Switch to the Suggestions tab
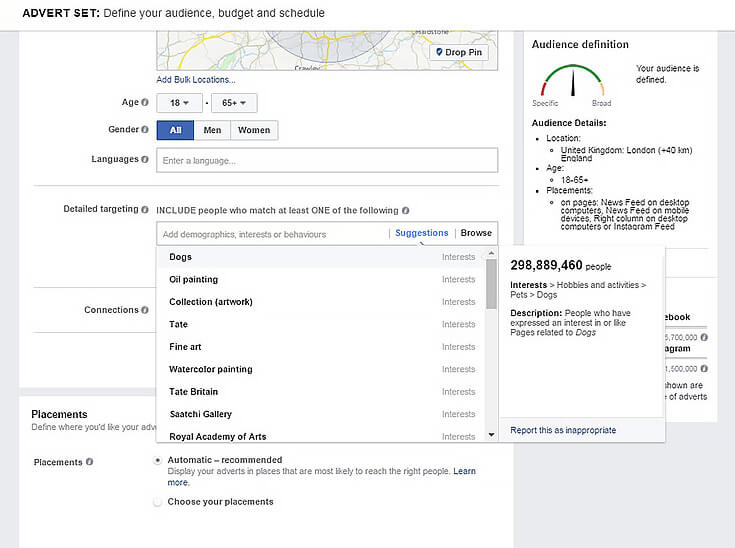The height and width of the screenshot is (548, 735). 421,233
